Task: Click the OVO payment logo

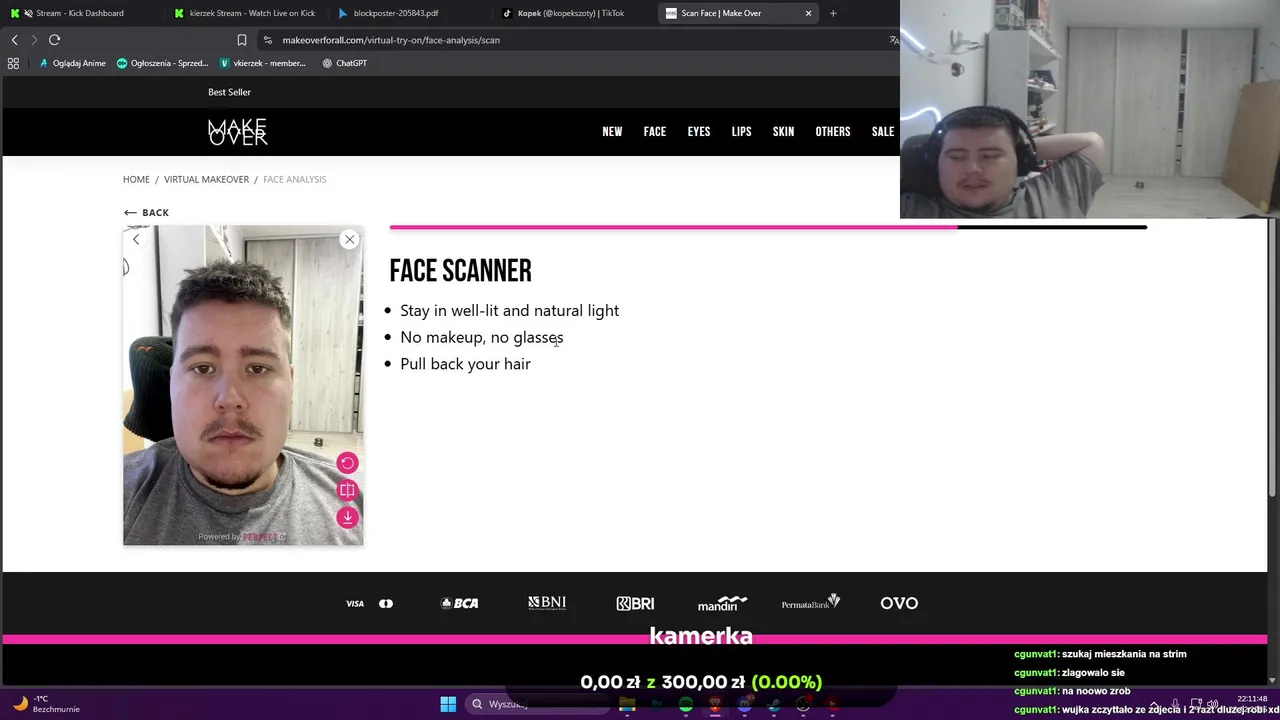Action: point(899,603)
